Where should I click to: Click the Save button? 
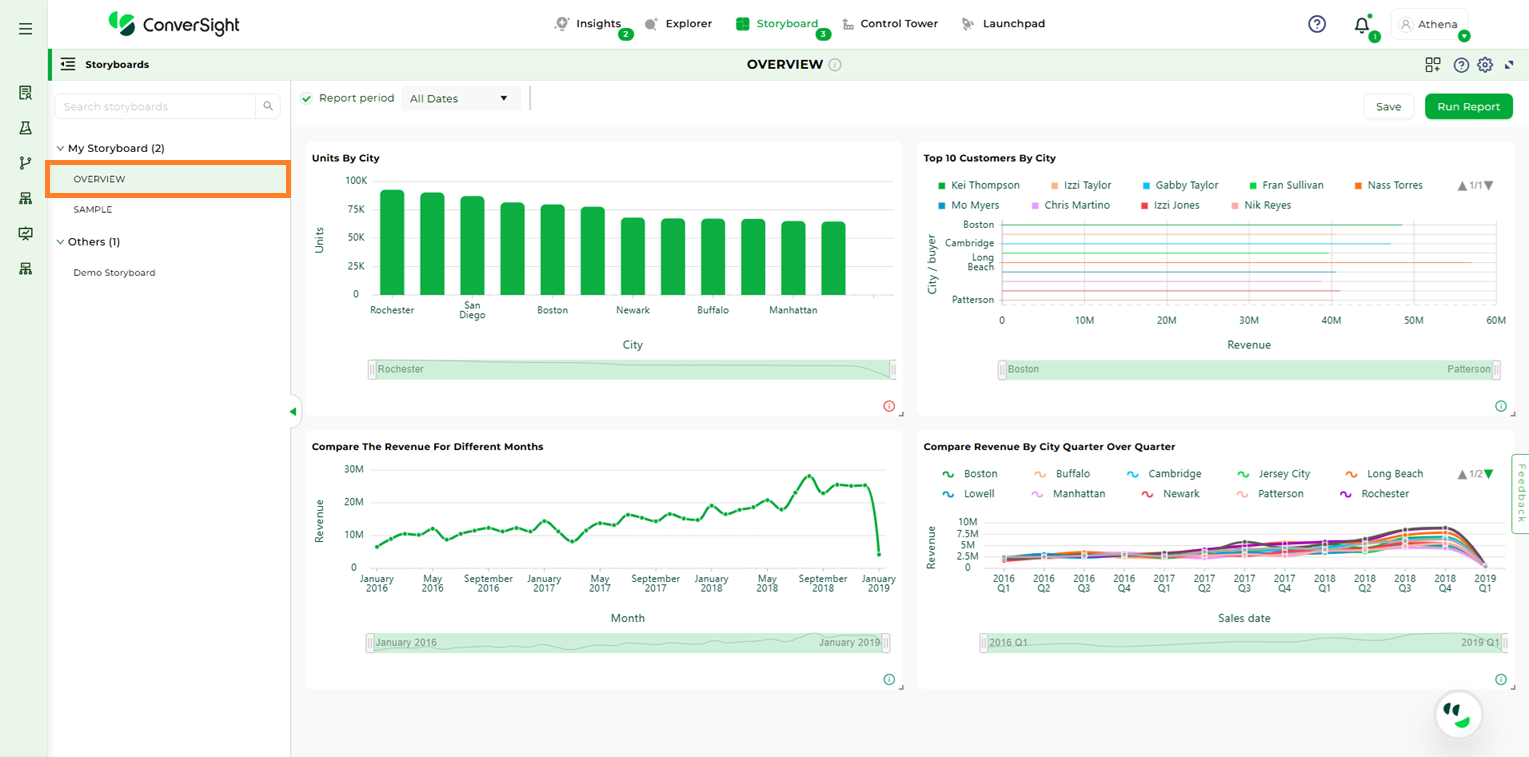[x=1388, y=107]
